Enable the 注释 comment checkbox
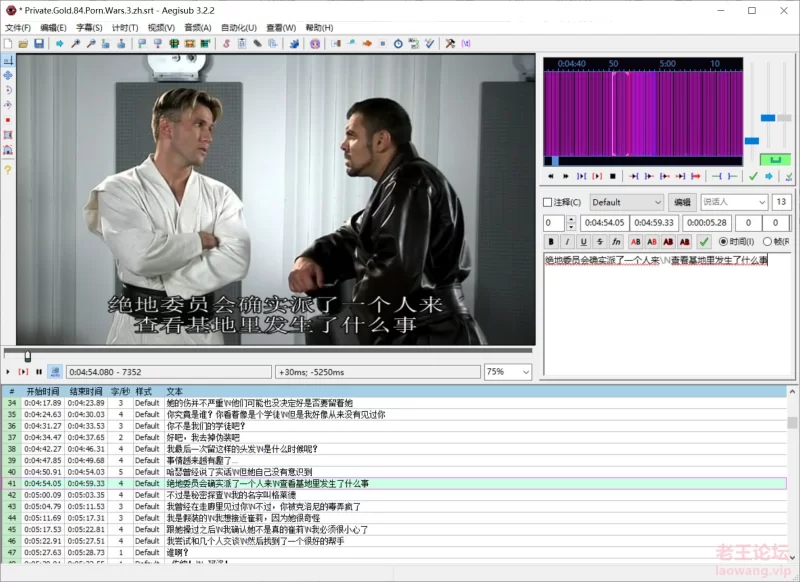This screenshot has height=582, width=800. click(x=548, y=202)
